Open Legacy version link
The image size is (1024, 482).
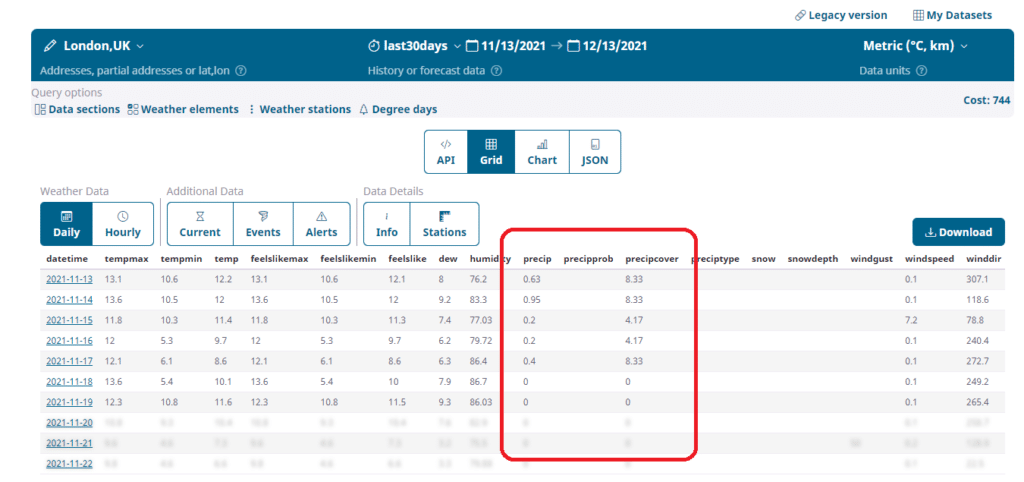click(x=841, y=15)
